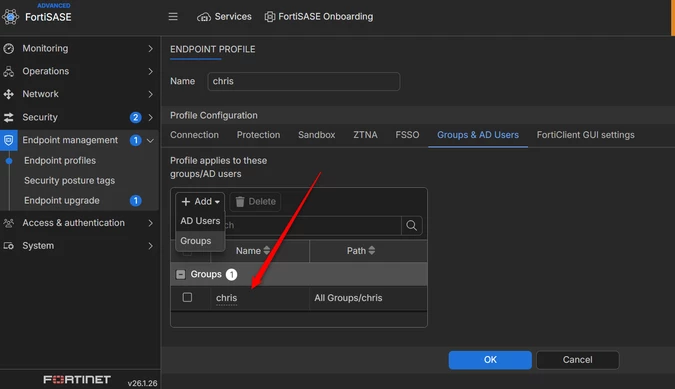Choose AD Users from Add menu
This screenshot has width=675, height=389.
point(200,221)
